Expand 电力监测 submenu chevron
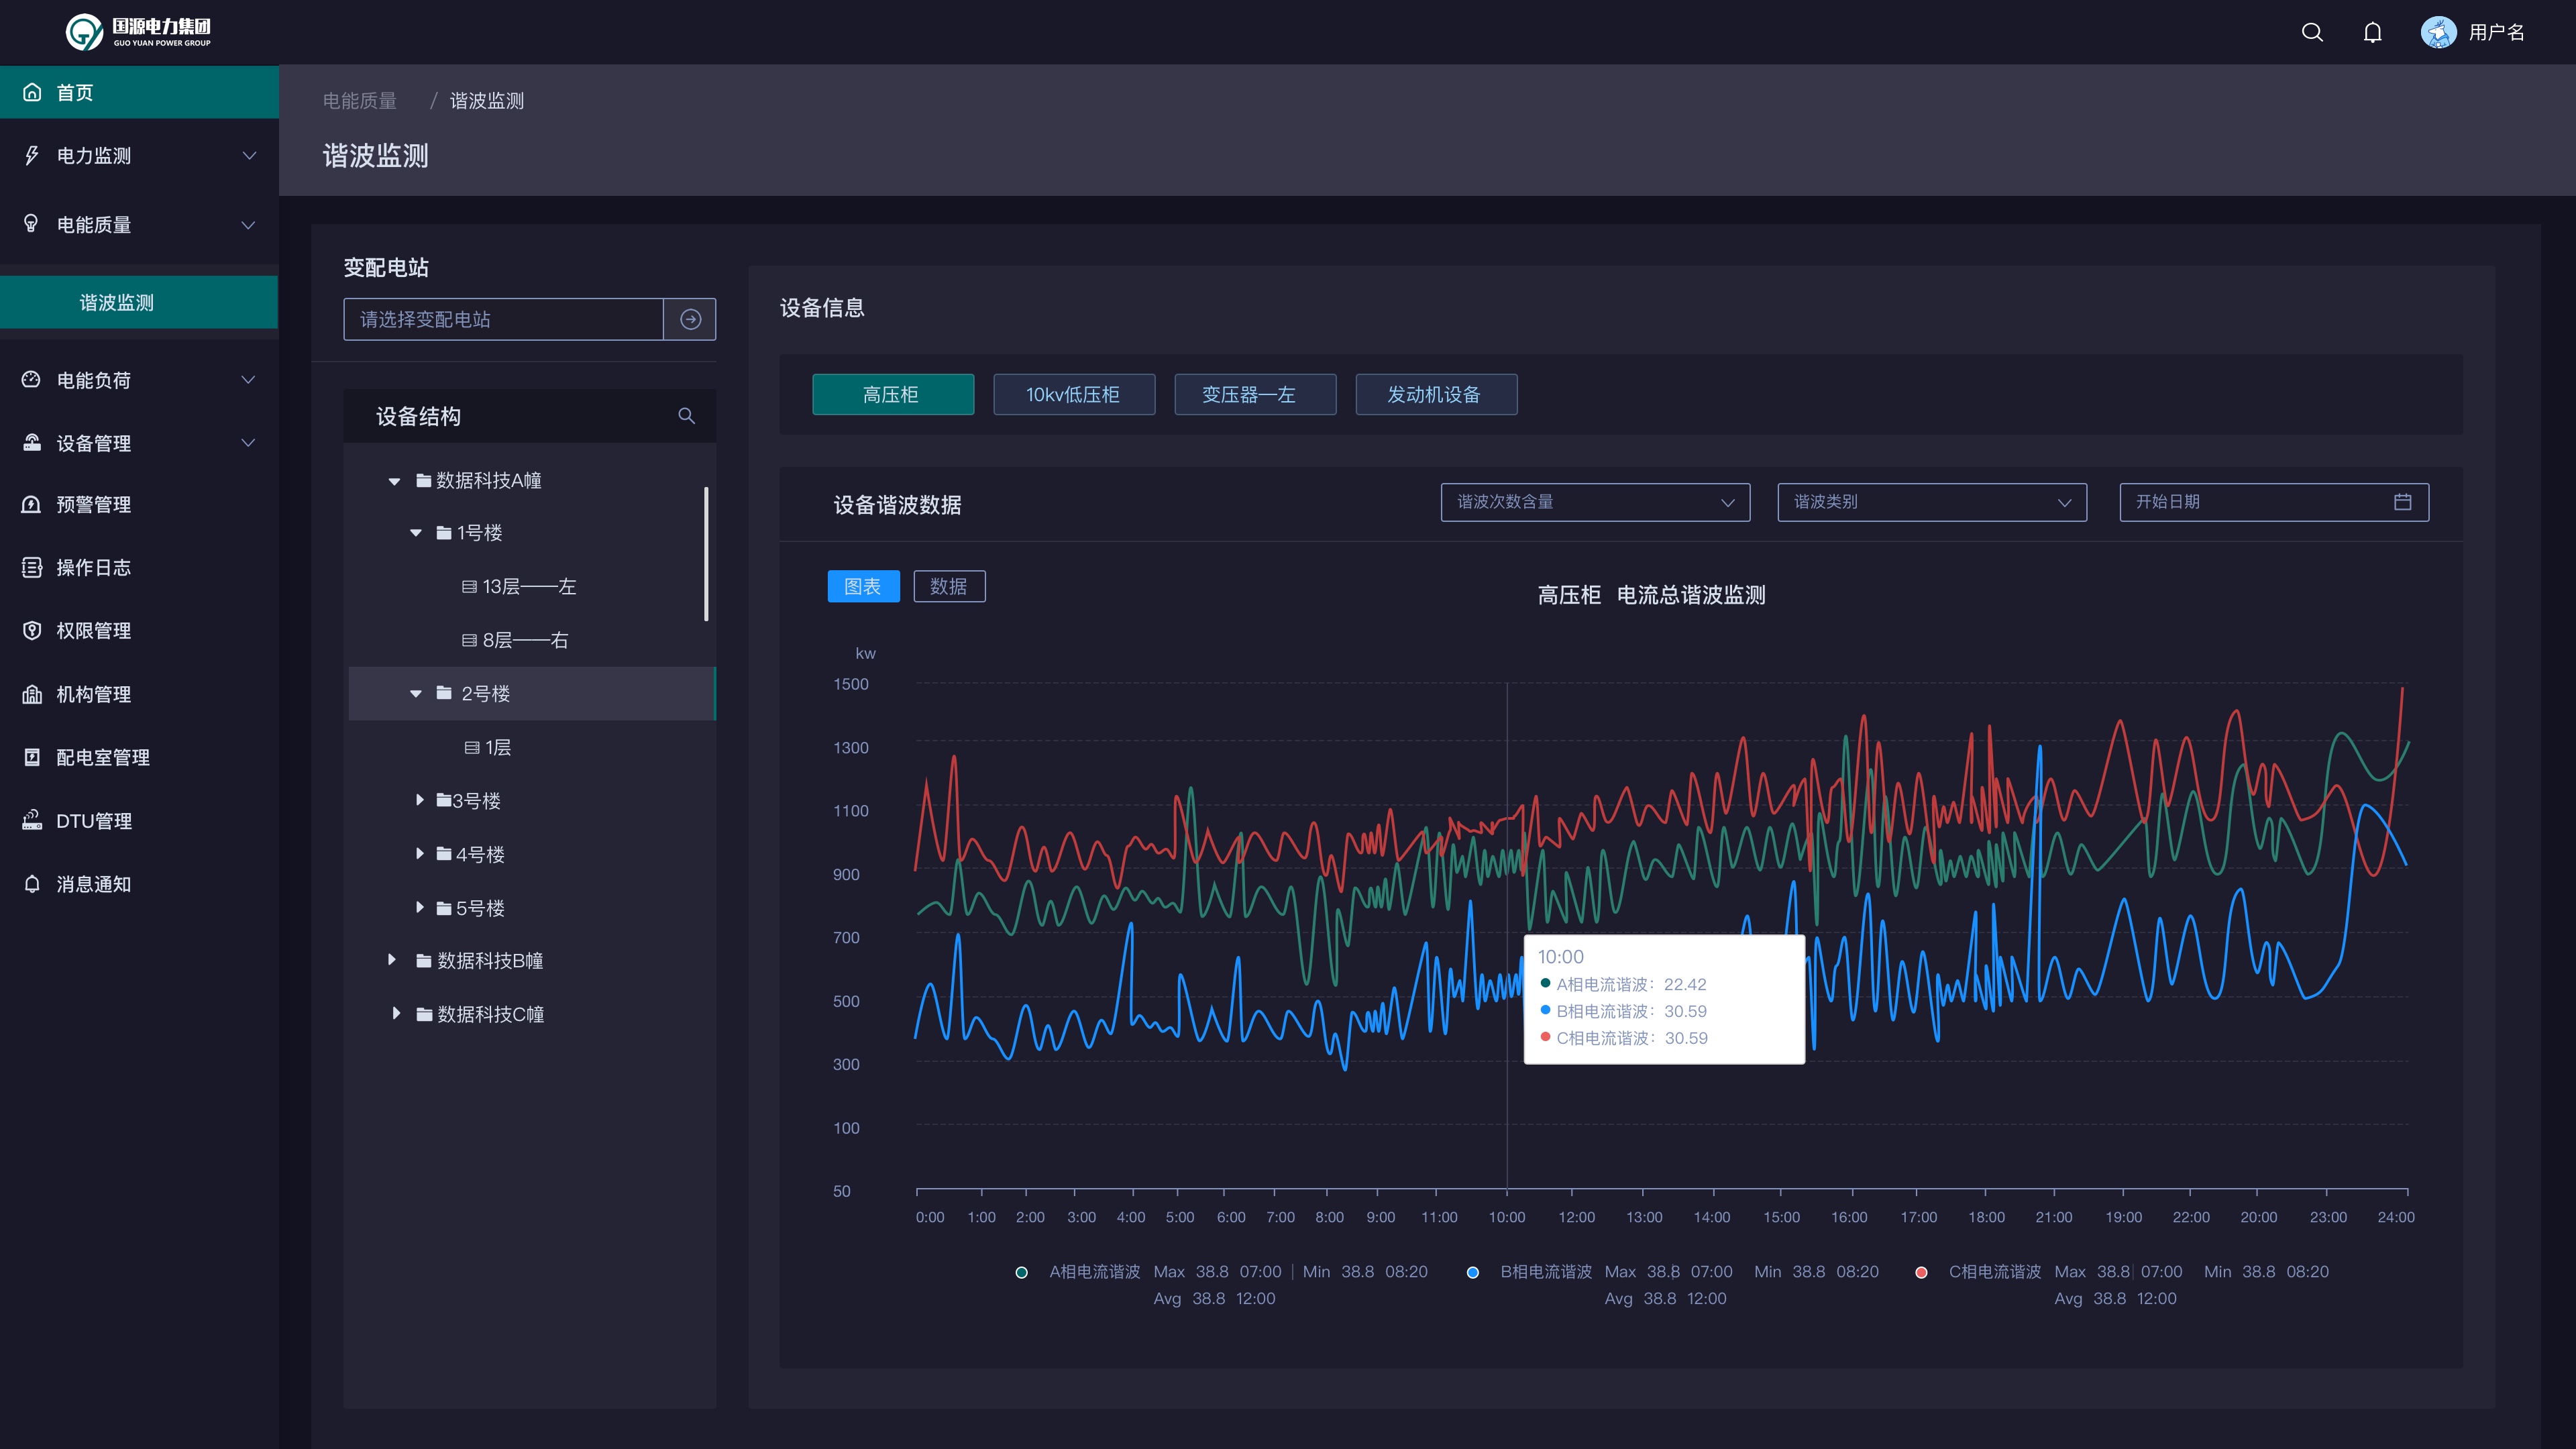Image resolution: width=2576 pixels, height=1449 pixels. pos(249,155)
